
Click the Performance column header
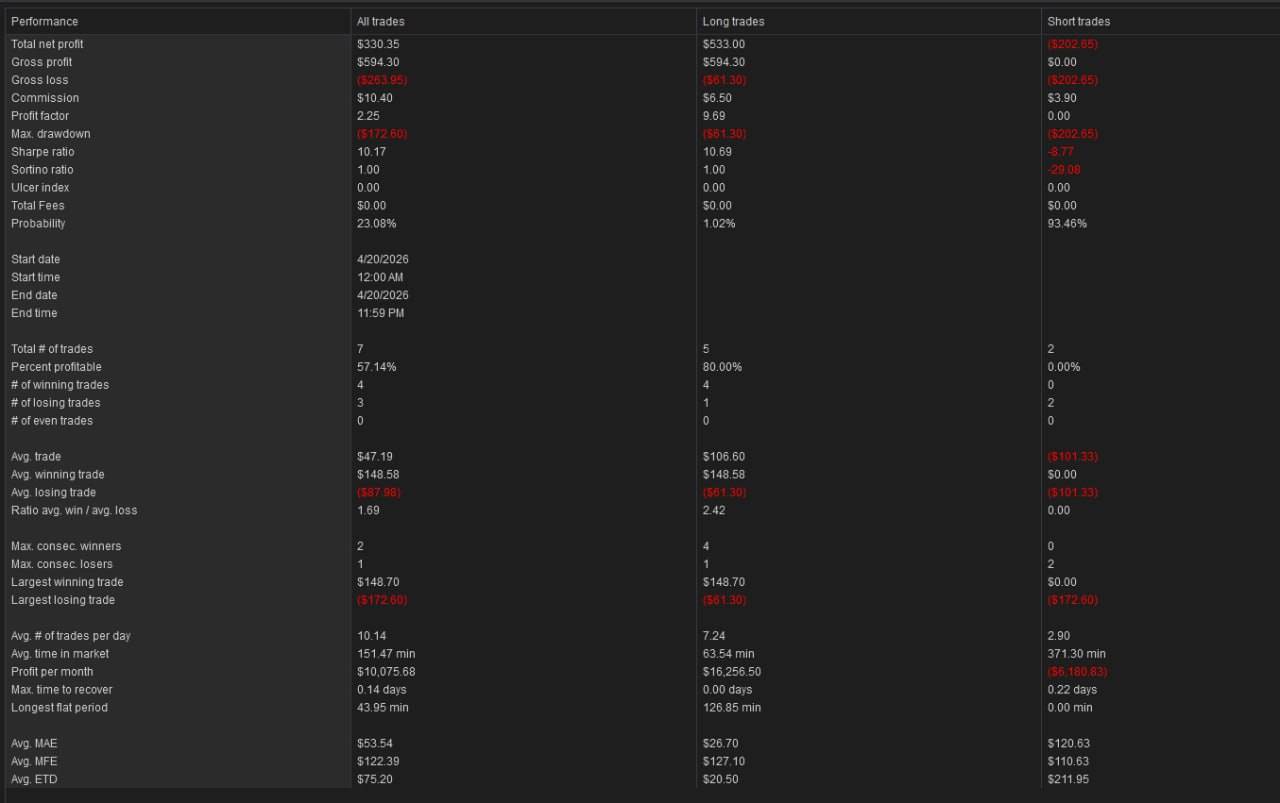point(44,21)
